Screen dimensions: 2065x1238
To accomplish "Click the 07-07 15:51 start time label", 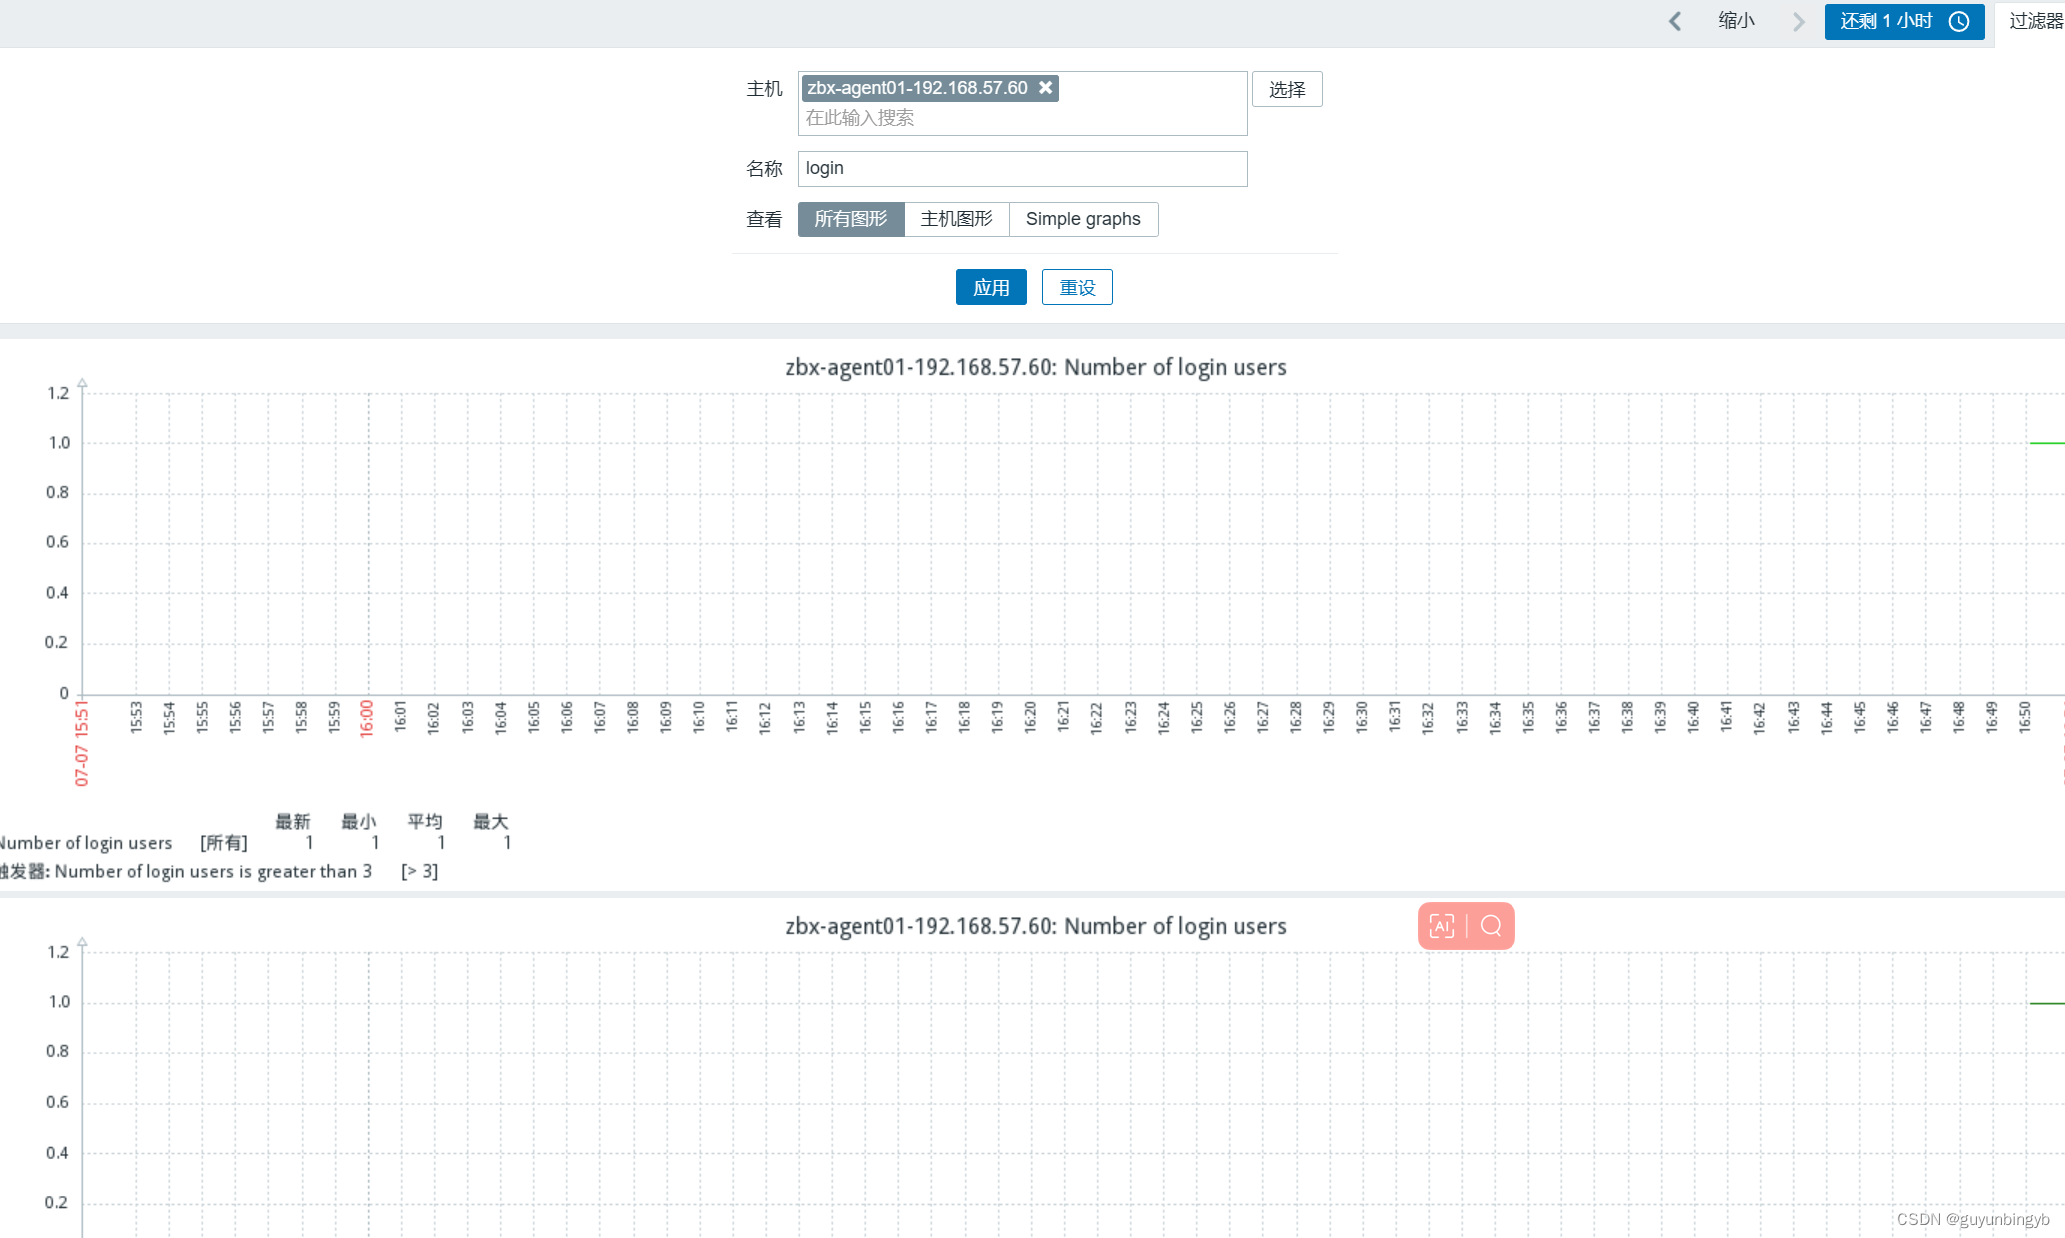I will tap(82, 743).
